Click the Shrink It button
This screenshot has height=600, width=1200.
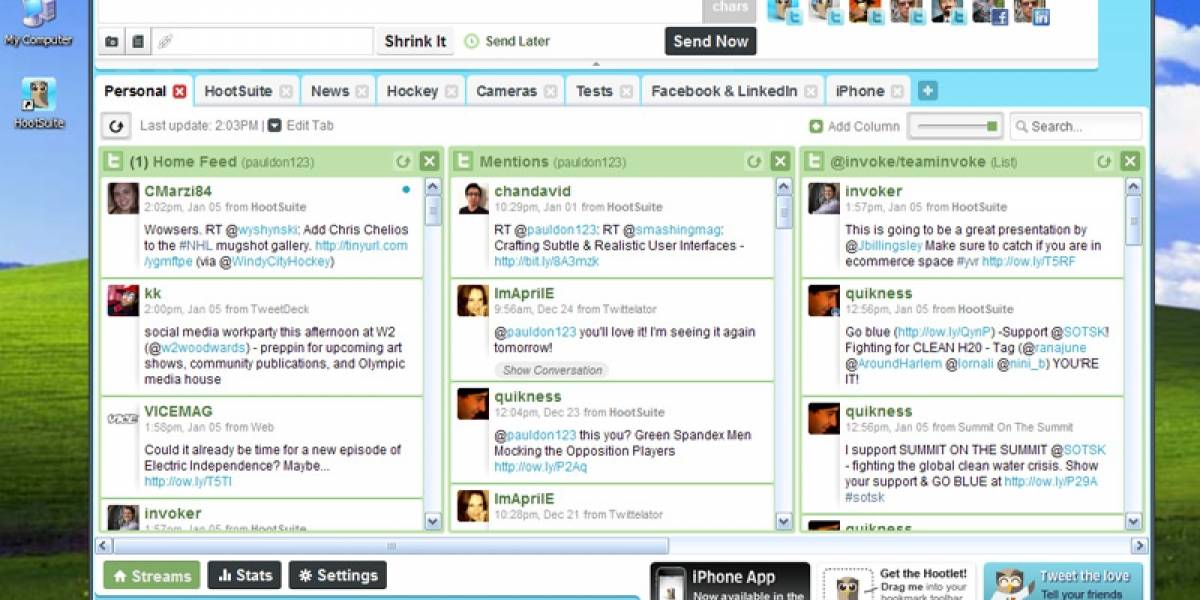pos(415,41)
